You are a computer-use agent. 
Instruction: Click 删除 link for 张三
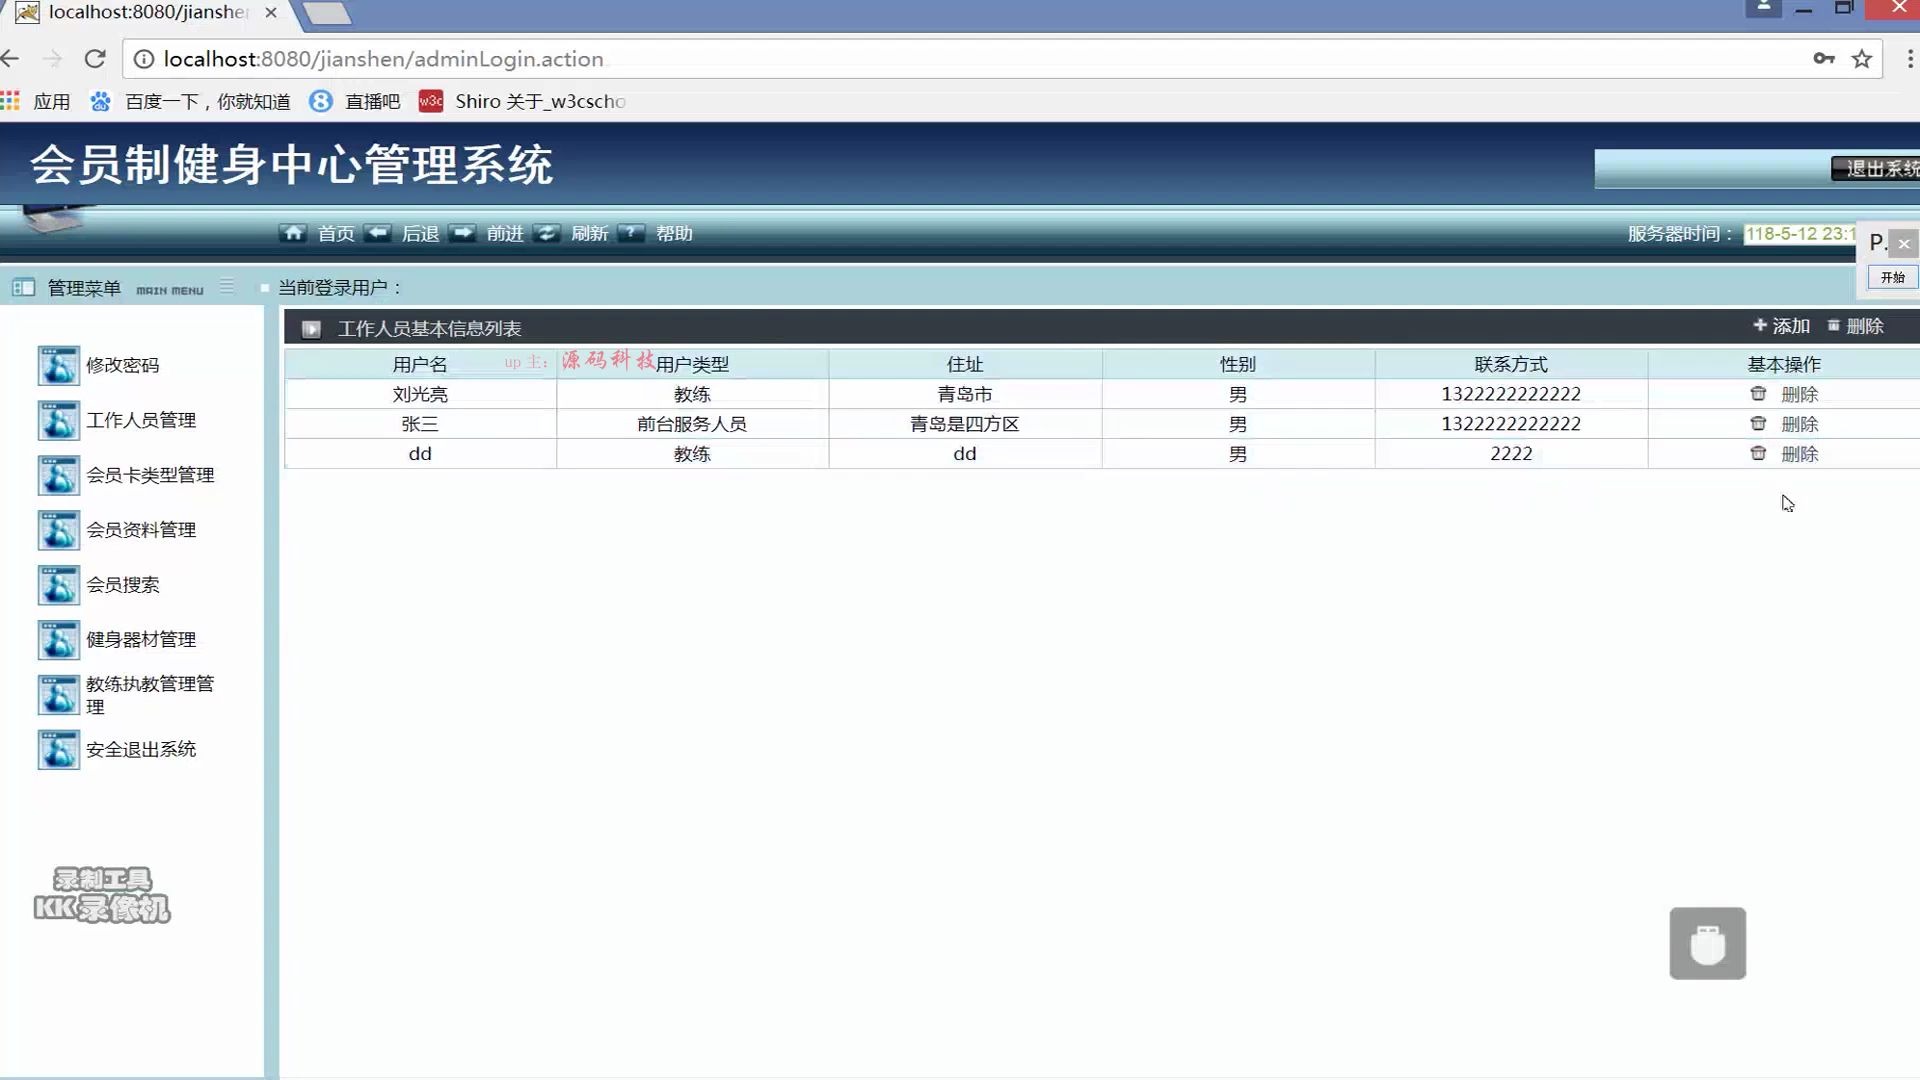point(1799,424)
